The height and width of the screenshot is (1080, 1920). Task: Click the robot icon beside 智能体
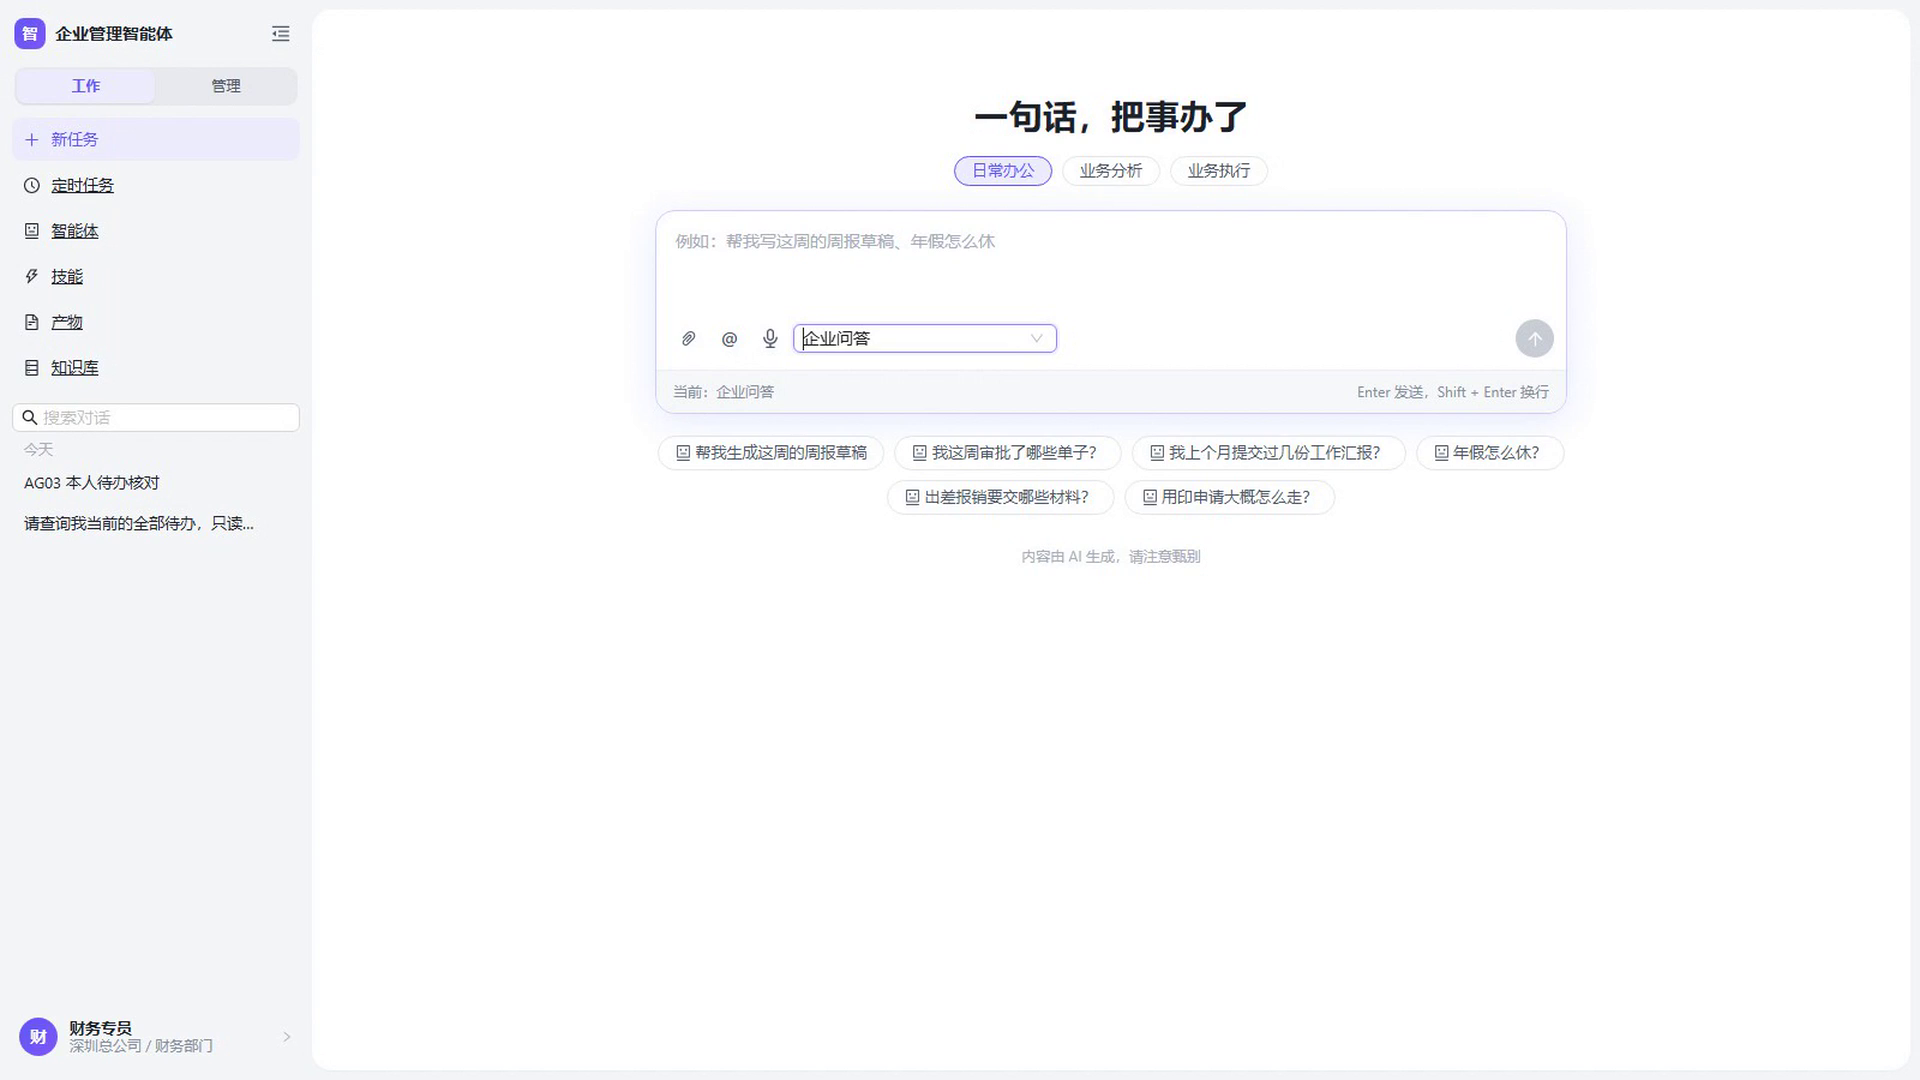pyautogui.click(x=32, y=231)
